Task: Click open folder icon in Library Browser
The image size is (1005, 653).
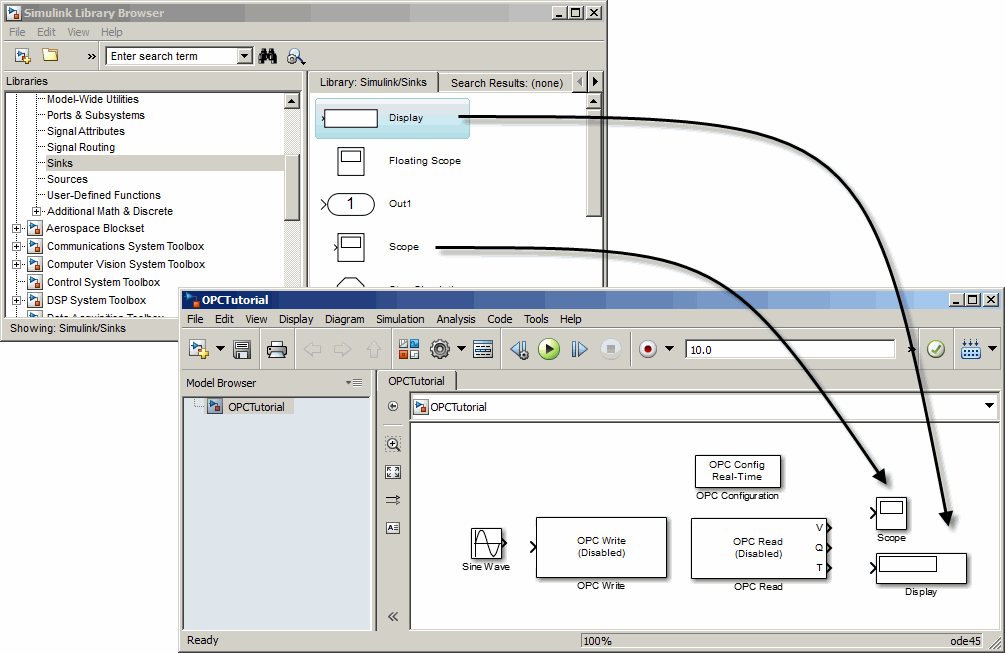Action: click(50, 56)
